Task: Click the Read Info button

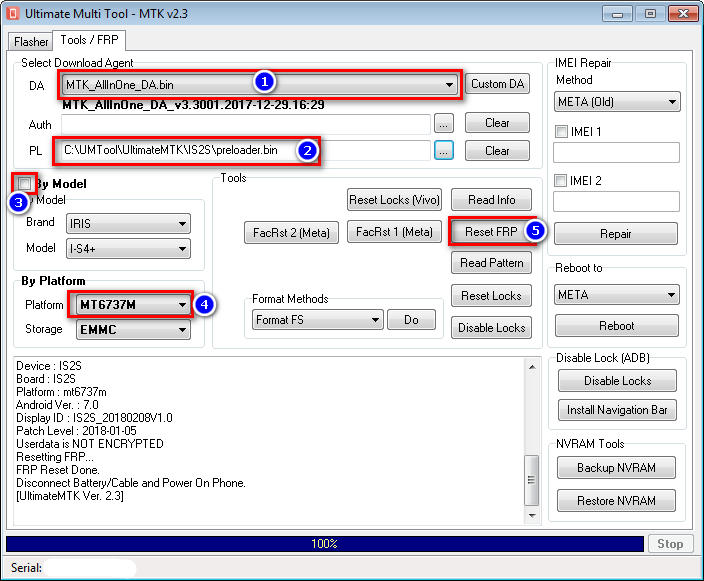Action: [x=491, y=200]
